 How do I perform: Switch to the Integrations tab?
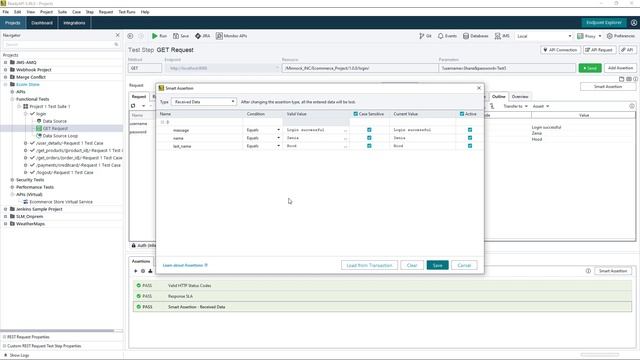click(74, 23)
